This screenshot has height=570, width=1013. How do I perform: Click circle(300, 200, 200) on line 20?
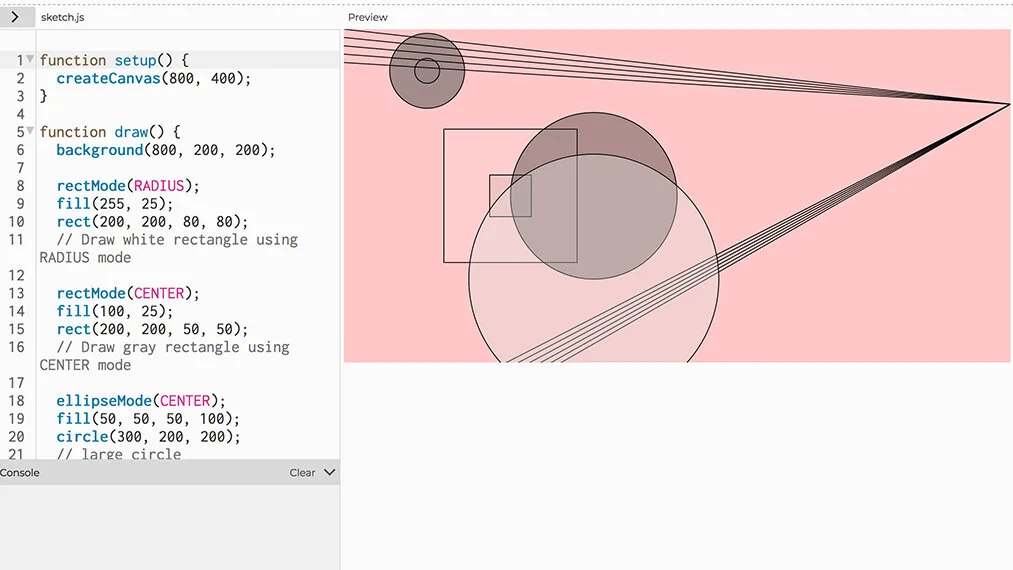point(148,437)
